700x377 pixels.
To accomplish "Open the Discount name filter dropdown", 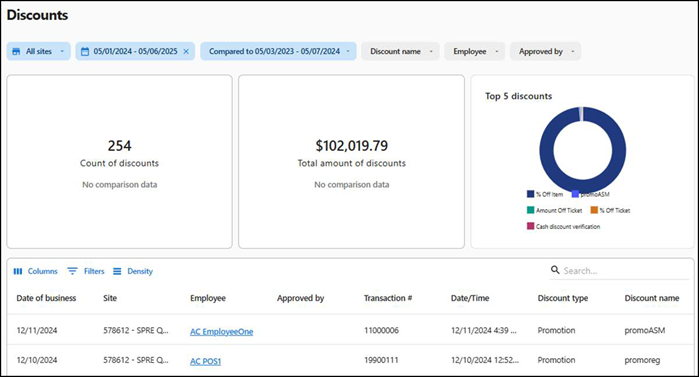I will click(x=400, y=51).
